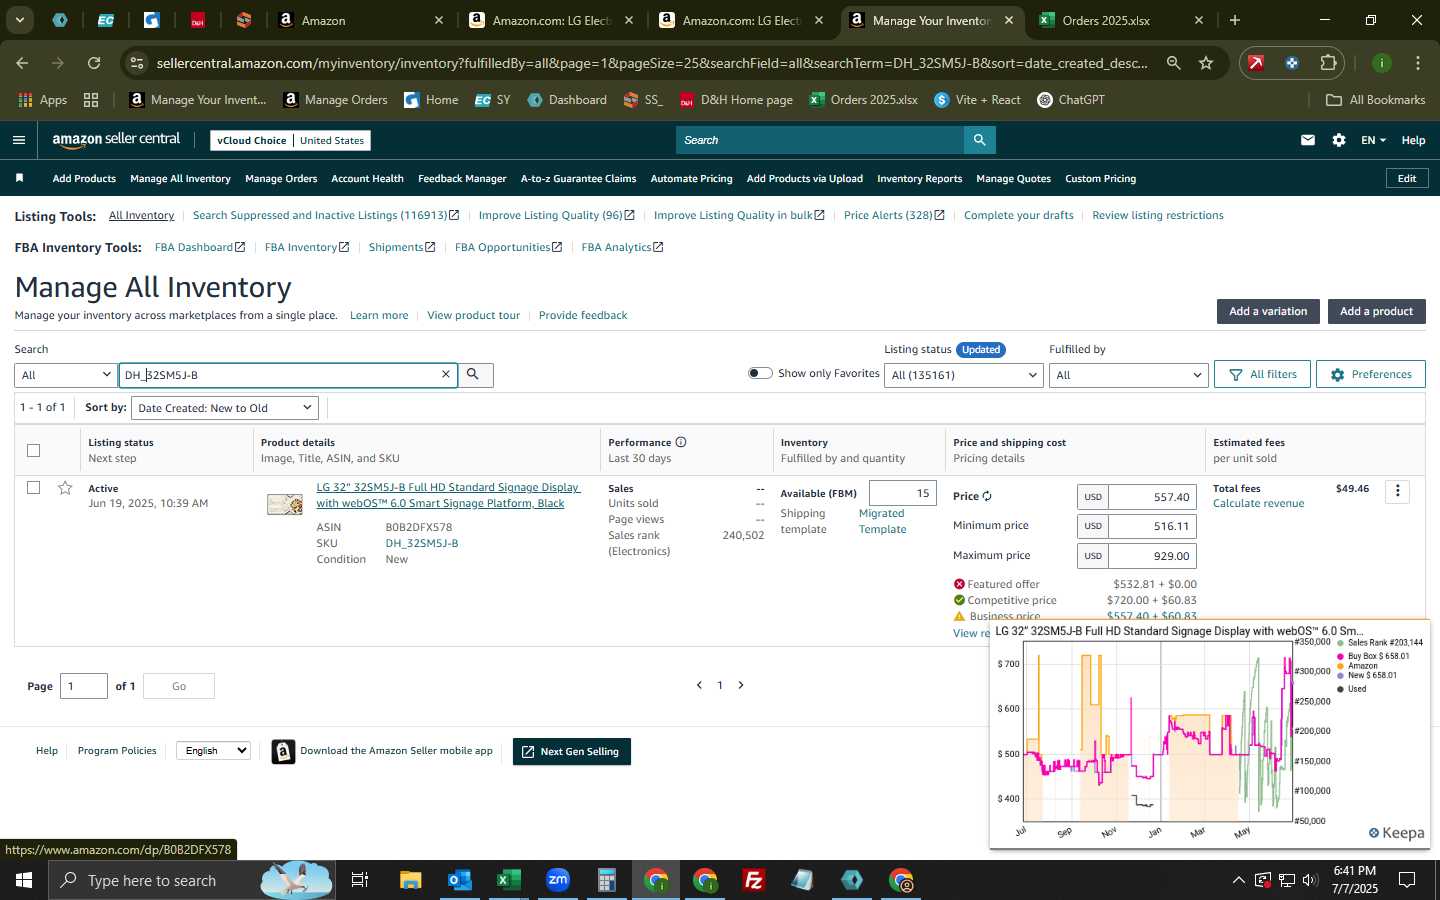The height and width of the screenshot is (900, 1440).
Task: Open Calculator from the taskbar
Action: [x=606, y=880]
